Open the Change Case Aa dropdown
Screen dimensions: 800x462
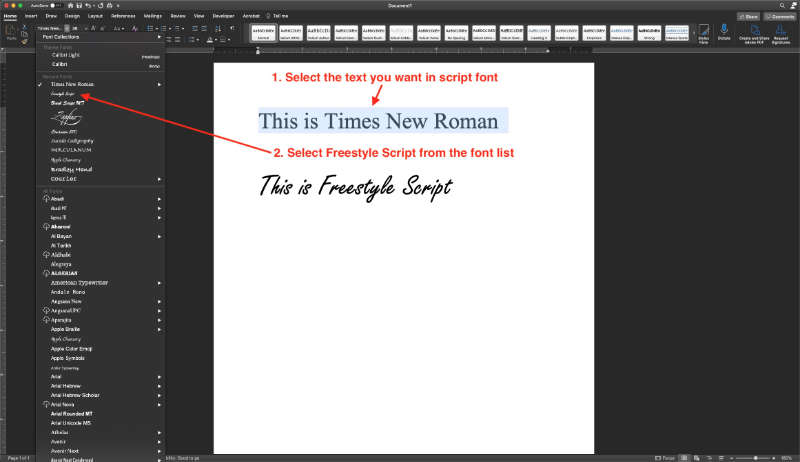coord(118,29)
